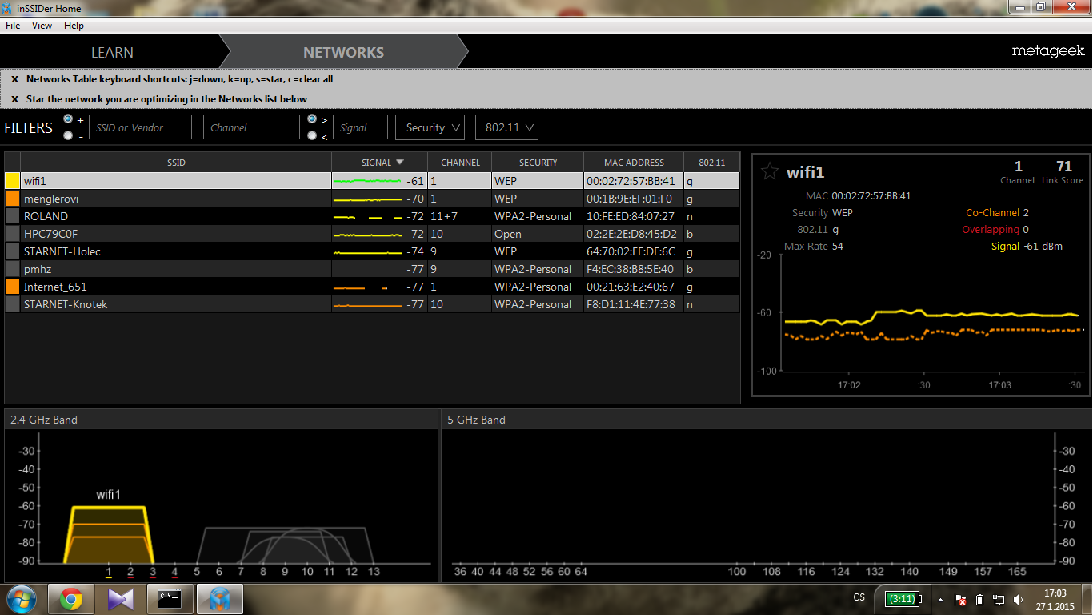Image resolution: width=1092 pixels, height=615 pixels.
Task: Select the HPC79C0F network row
Action: pyautogui.click(x=372, y=233)
